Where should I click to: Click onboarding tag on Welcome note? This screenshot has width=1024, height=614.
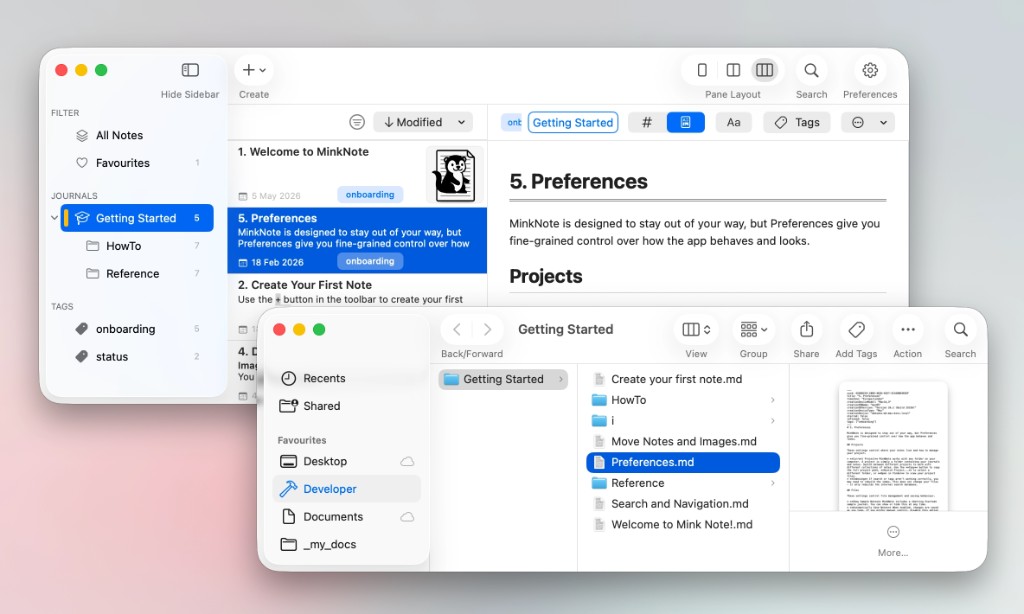[370, 195]
